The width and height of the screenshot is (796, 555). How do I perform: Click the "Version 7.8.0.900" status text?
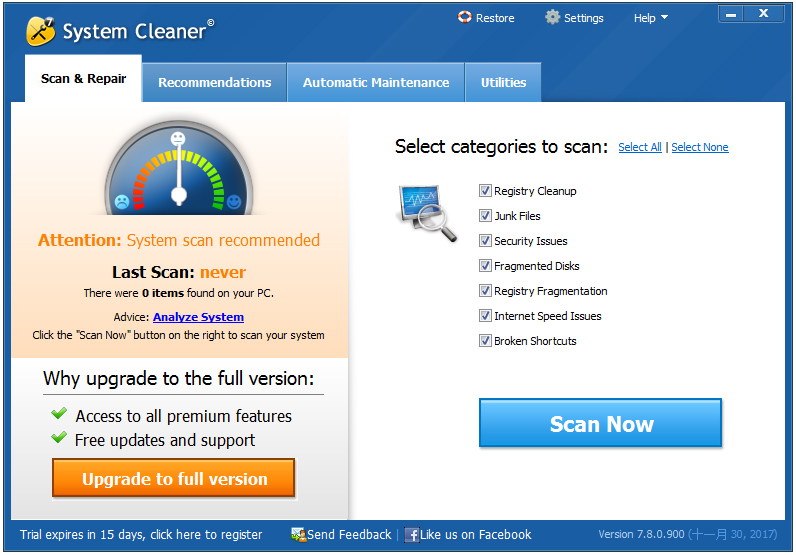(641, 534)
